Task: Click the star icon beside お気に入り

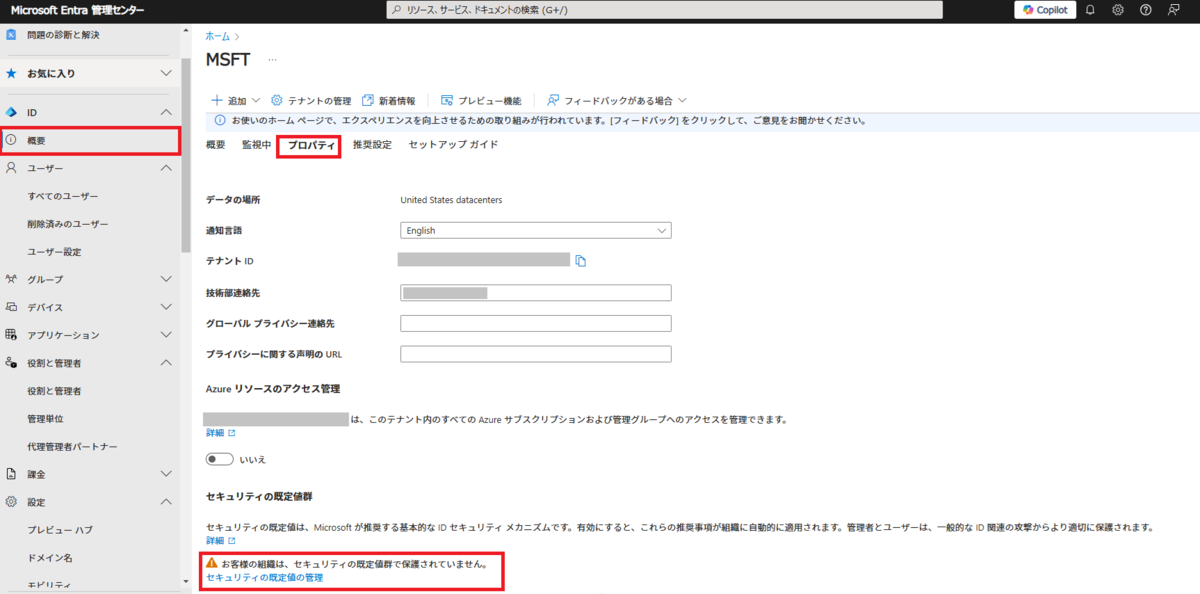Action: click(x=11, y=73)
